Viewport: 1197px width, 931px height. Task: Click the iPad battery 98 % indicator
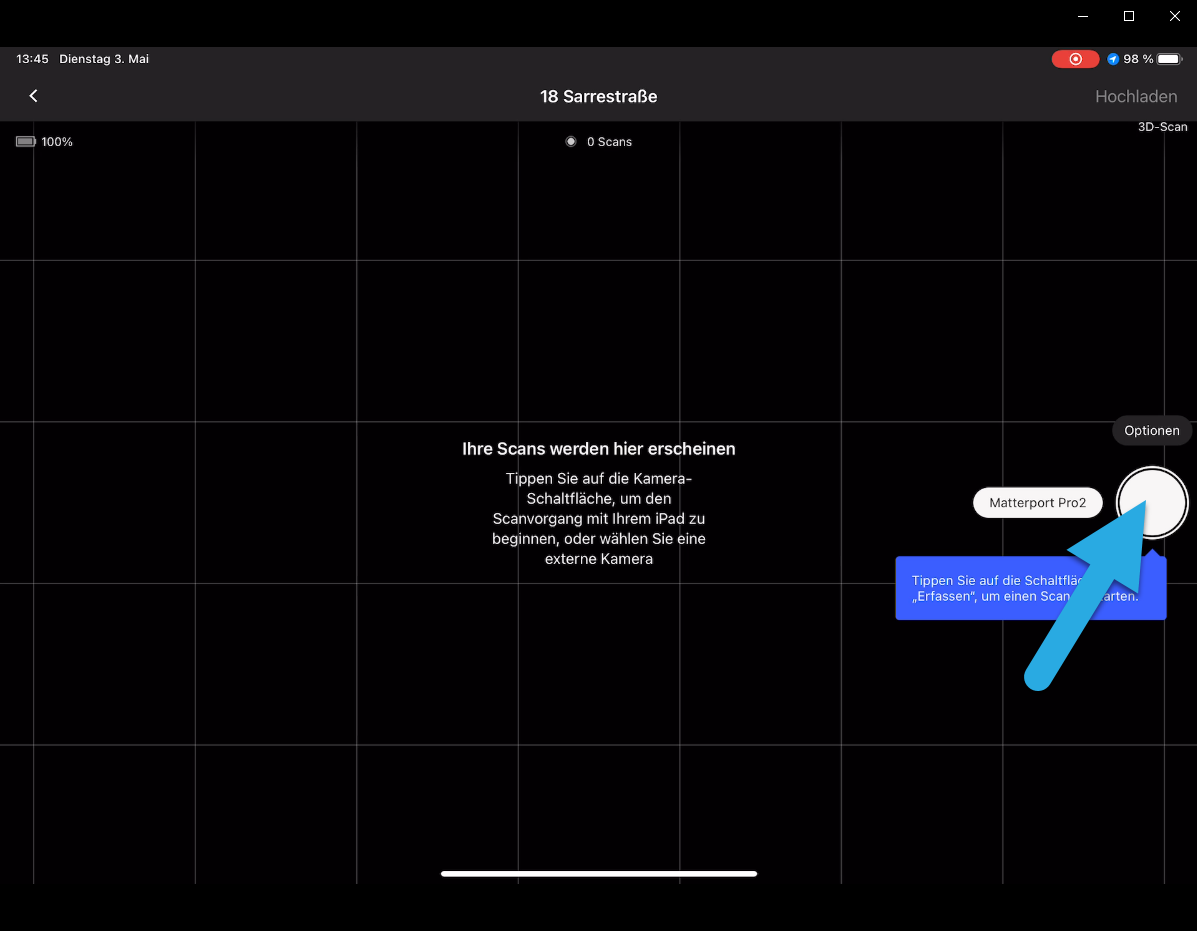click(x=1153, y=59)
